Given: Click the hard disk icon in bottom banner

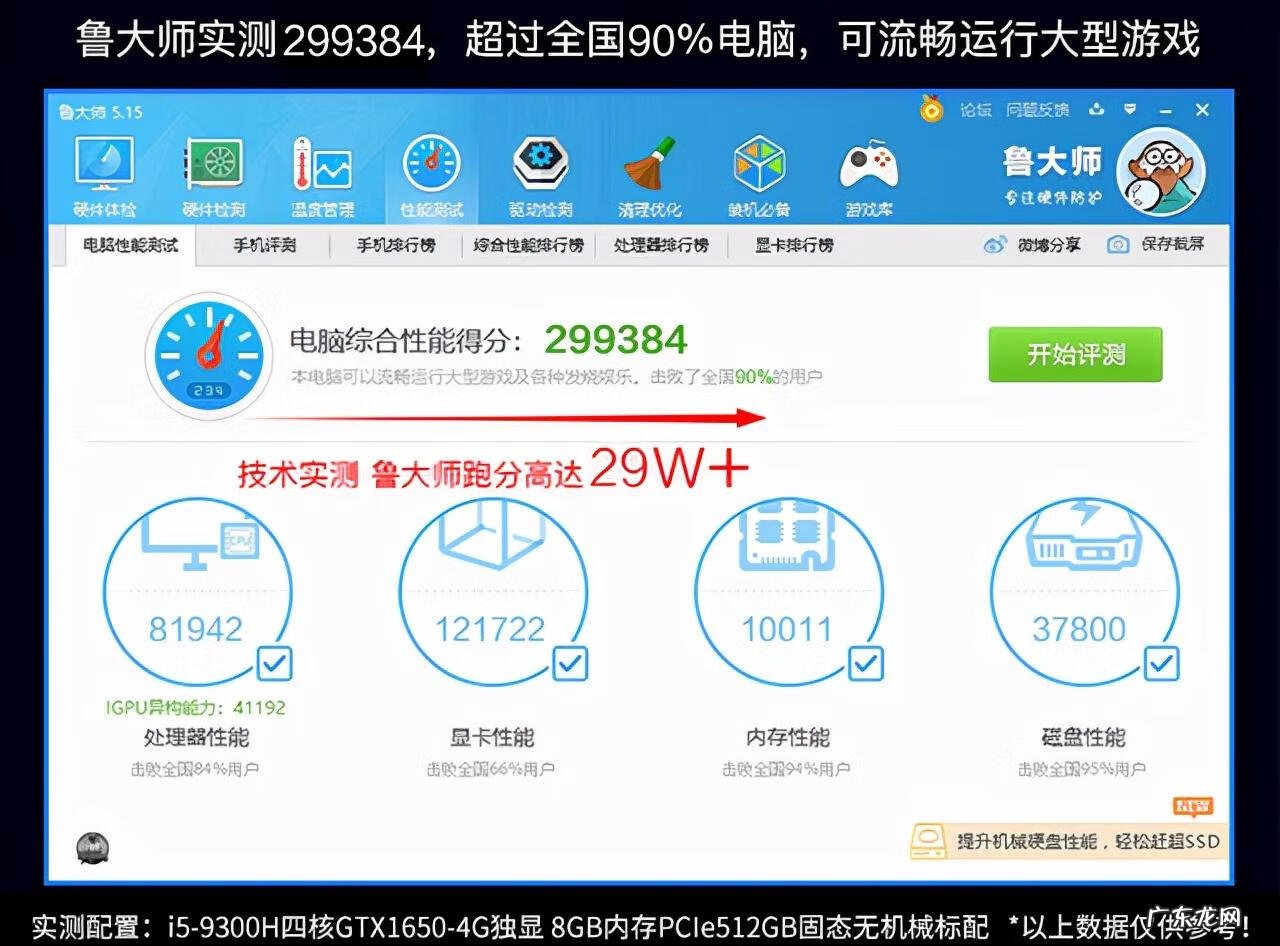Looking at the screenshot, I should (x=930, y=842).
